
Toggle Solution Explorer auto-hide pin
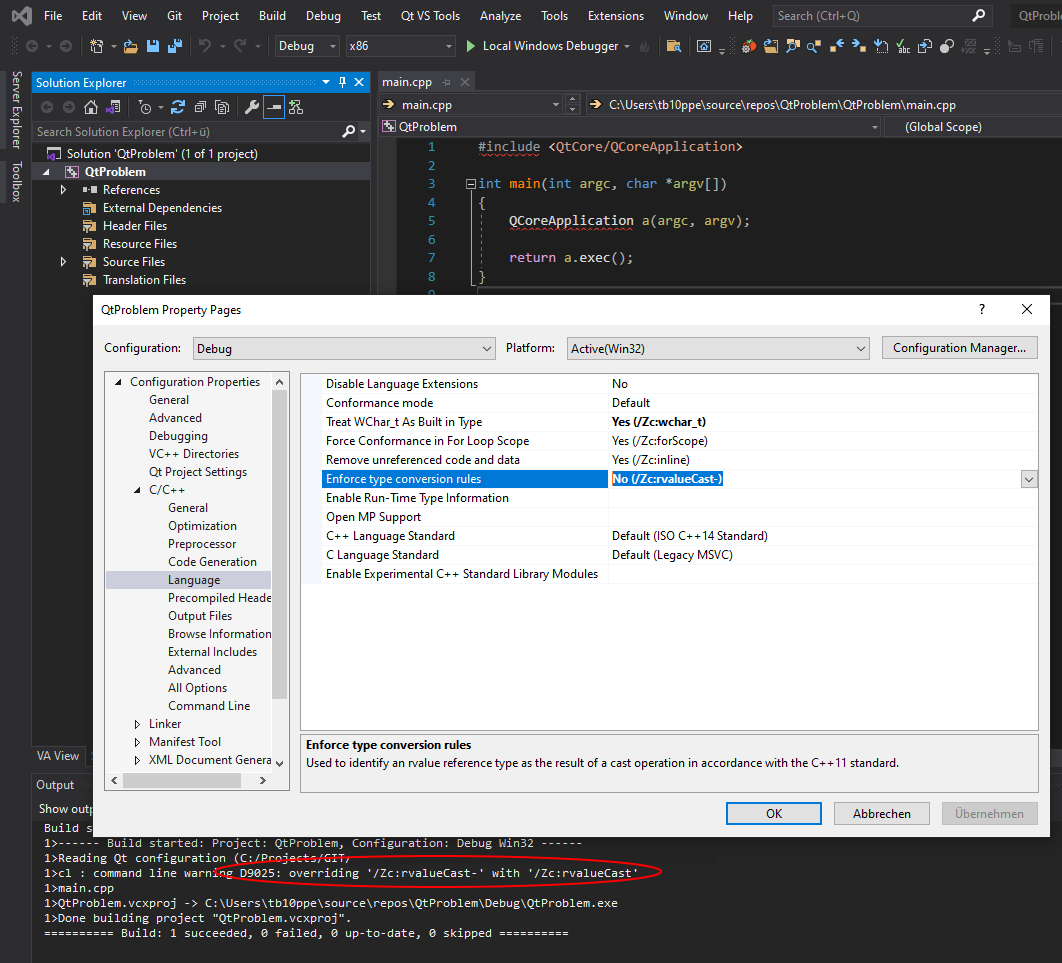pos(342,82)
